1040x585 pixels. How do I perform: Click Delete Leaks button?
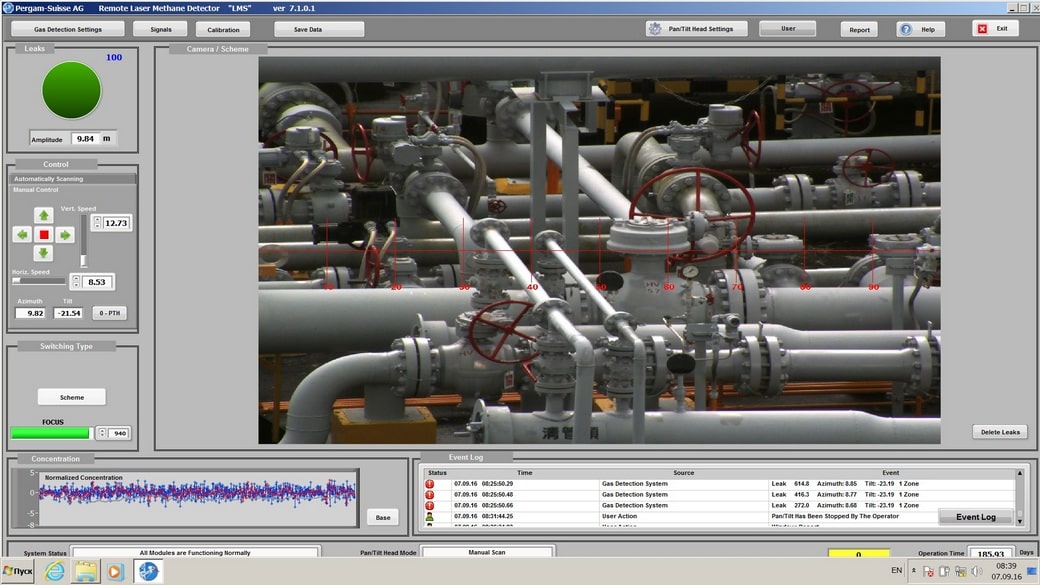click(x=1000, y=432)
